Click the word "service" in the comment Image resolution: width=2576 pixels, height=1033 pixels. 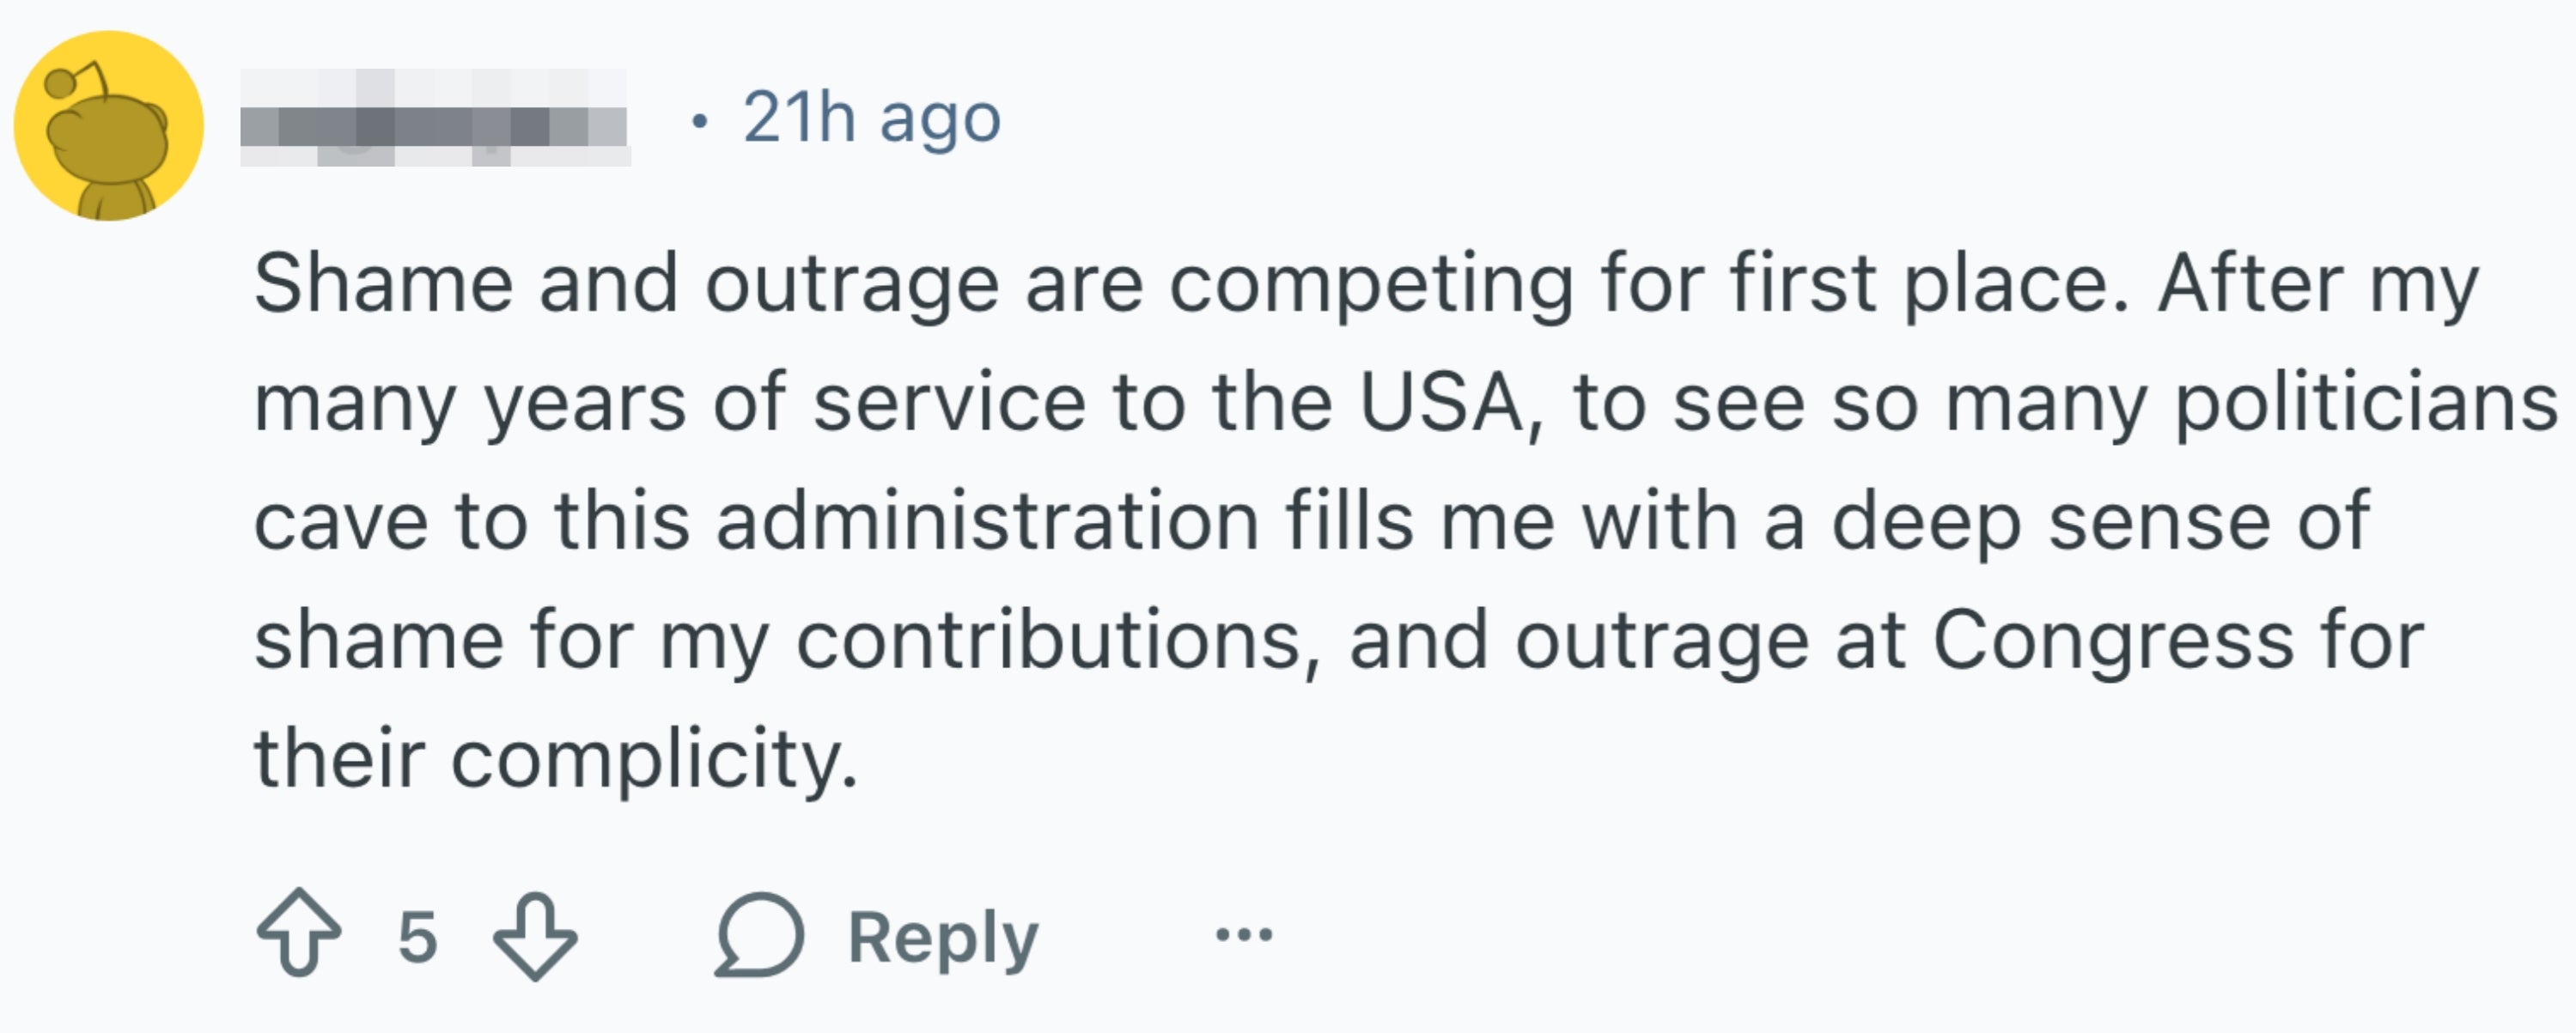(949, 403)
